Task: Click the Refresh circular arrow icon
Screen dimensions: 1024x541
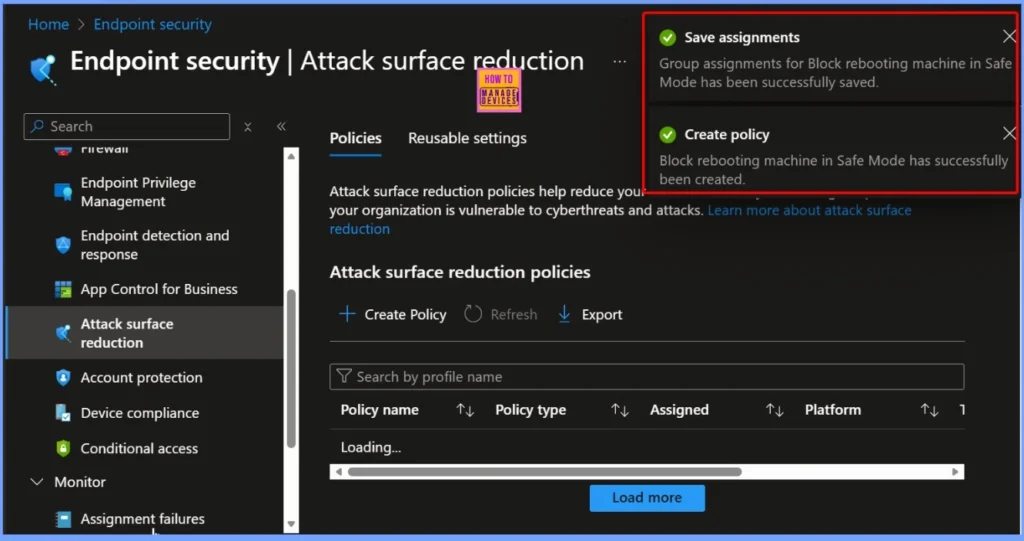Action: 473,314
